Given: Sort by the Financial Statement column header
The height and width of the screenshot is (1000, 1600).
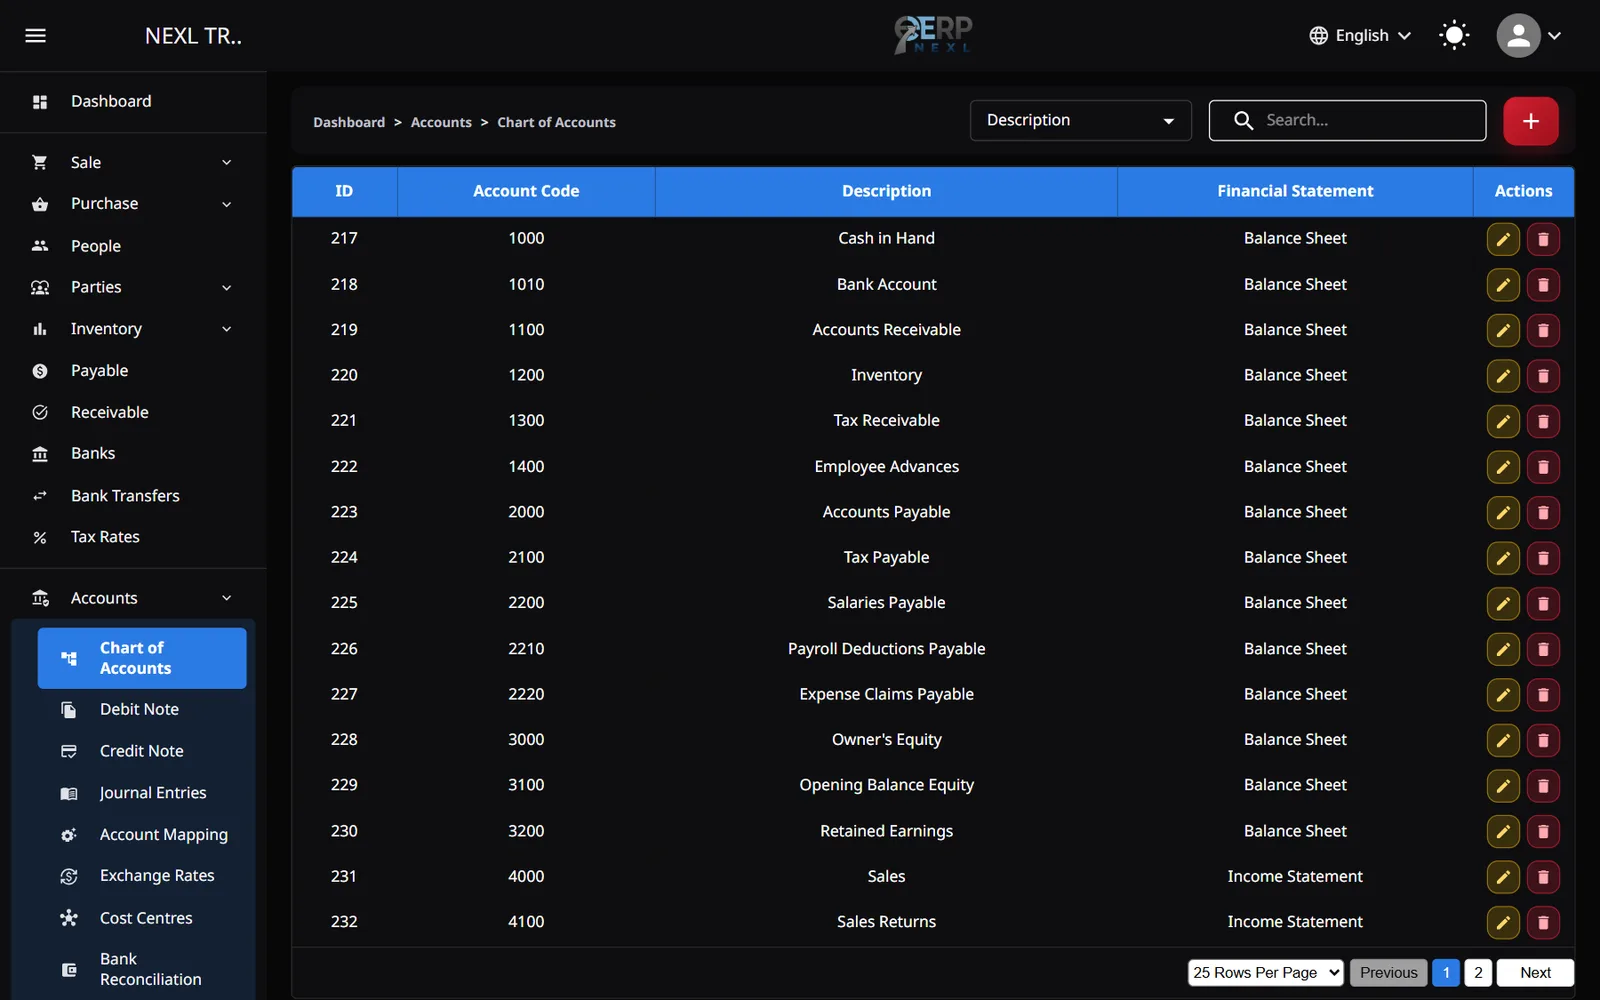Looking at the screenshot, I should point(1295,191).
